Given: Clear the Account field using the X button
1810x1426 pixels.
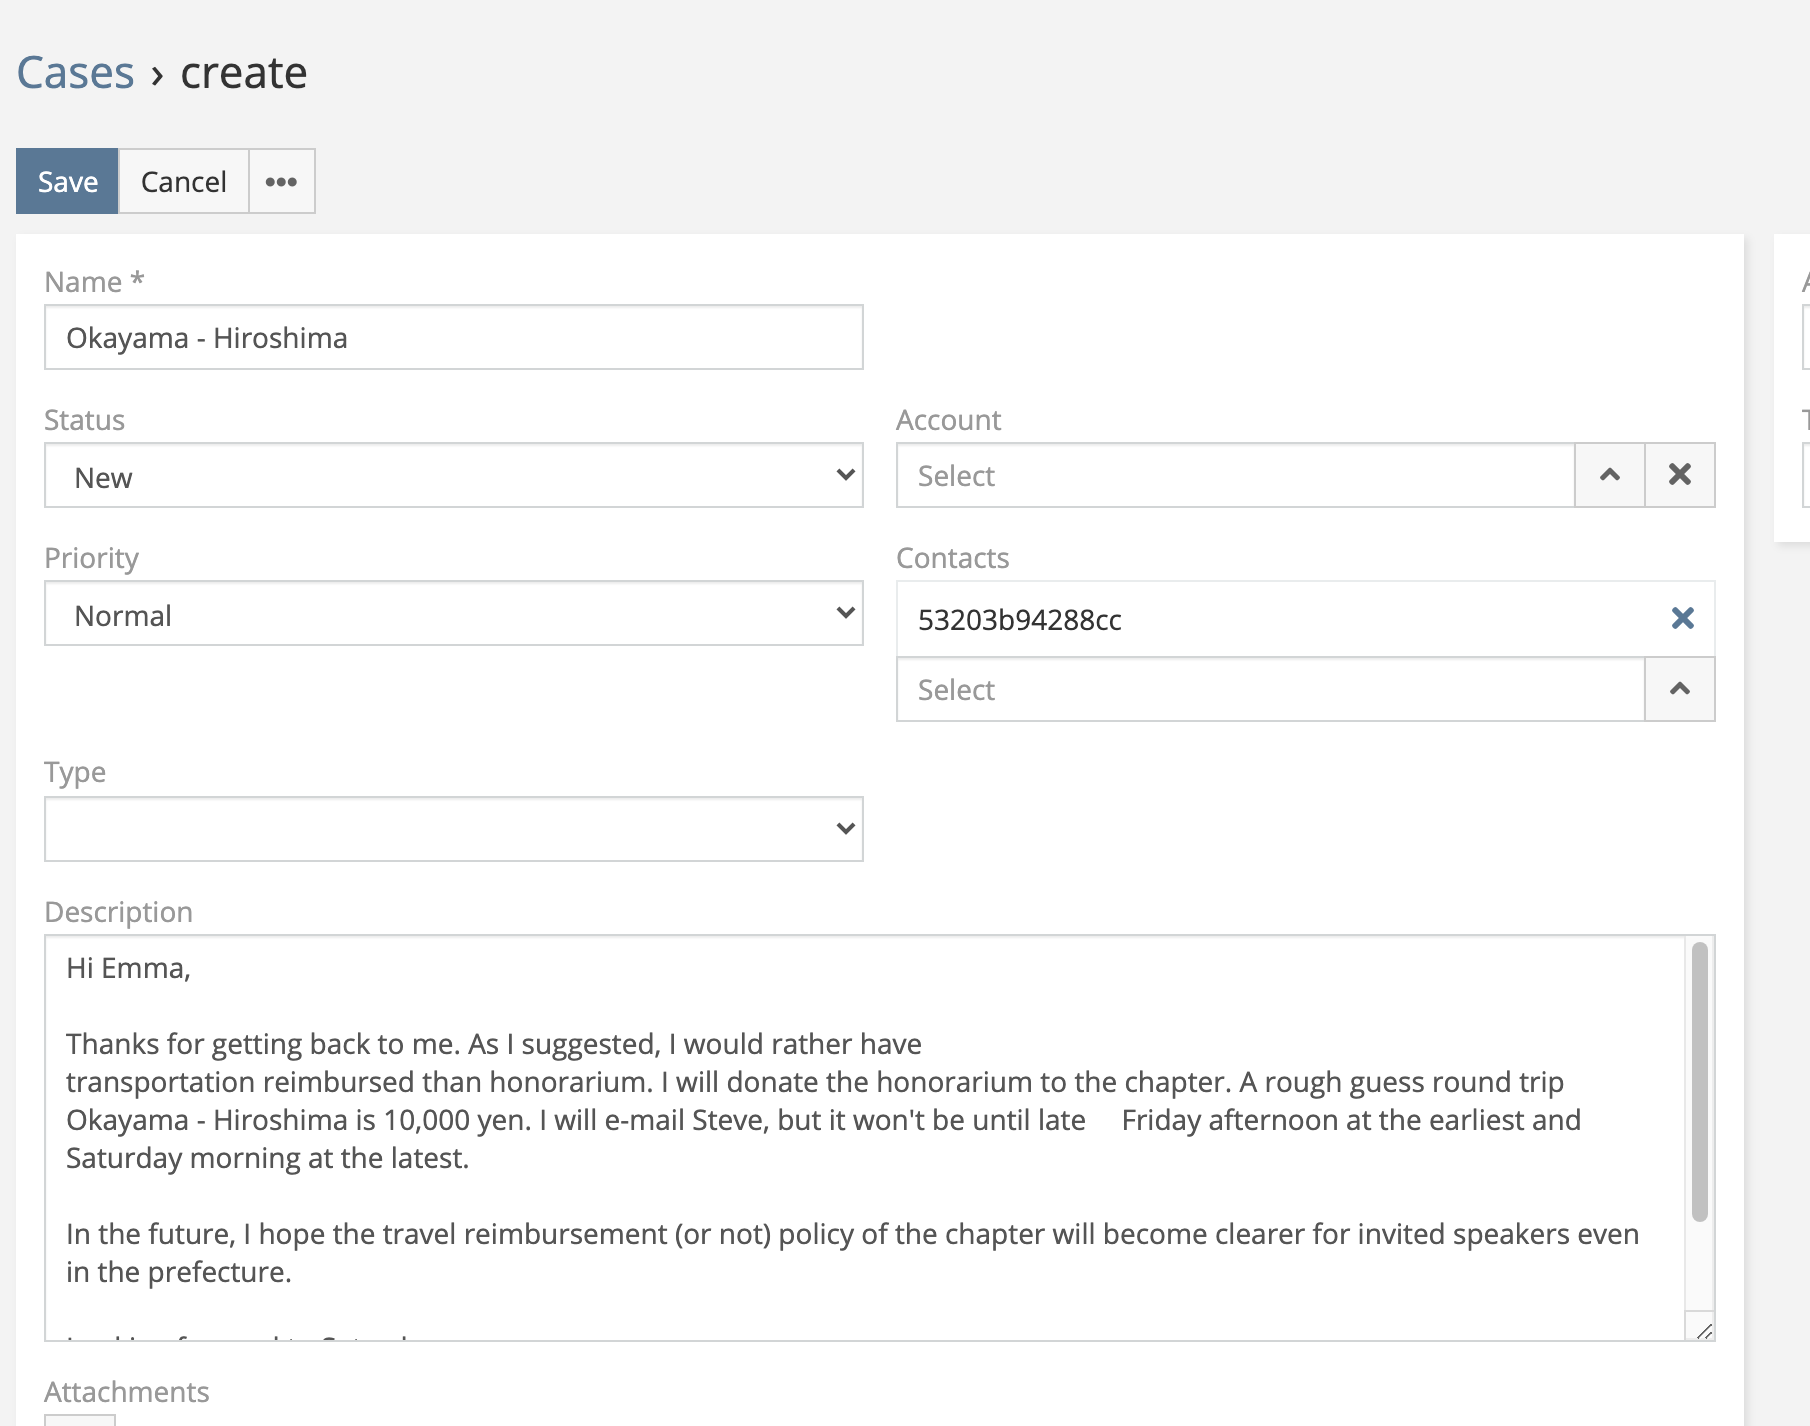Looking at the screenshot, I should click(1680, 475).
